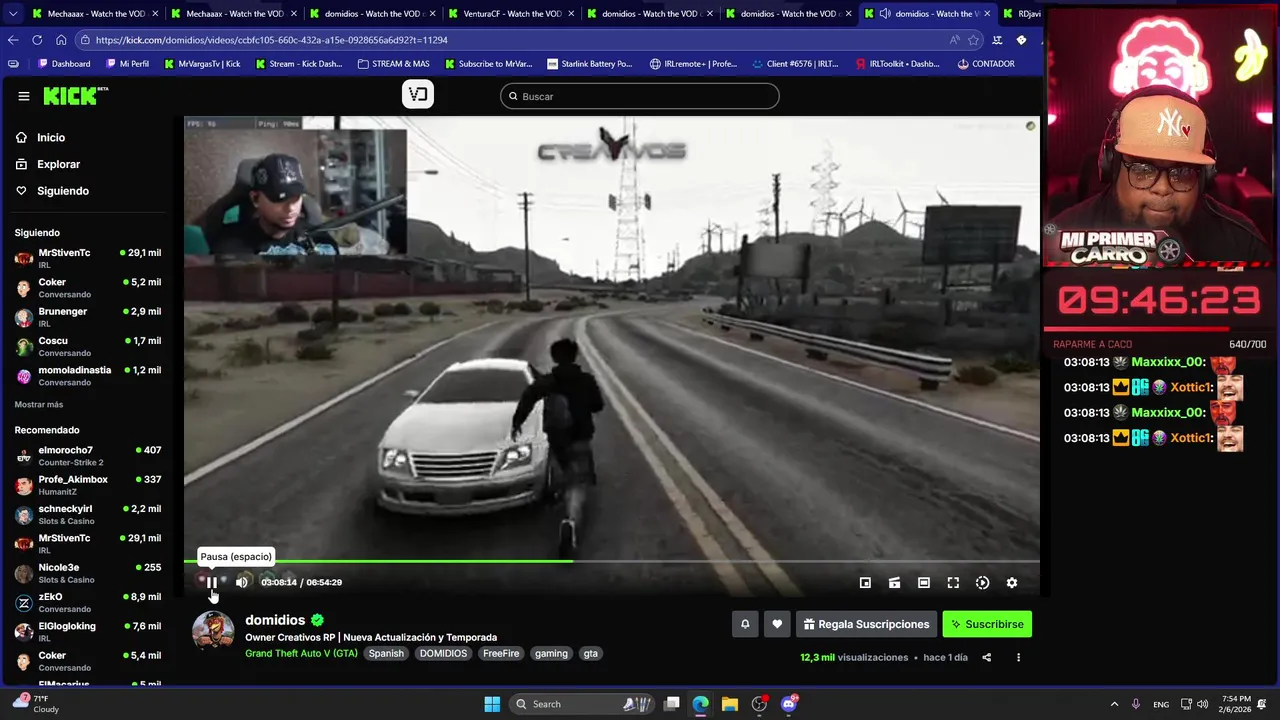Screen dimensions: 1280x720
Task: Seek on the green video progress bar
Action: (x=611, y=561)
